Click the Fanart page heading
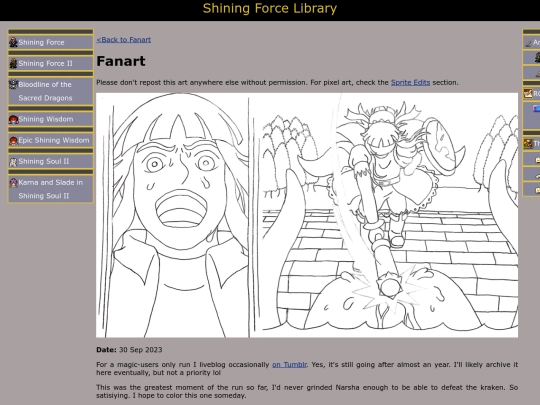Screen dimensions: 540x405 pyautogui.click(x=121, y=61)
